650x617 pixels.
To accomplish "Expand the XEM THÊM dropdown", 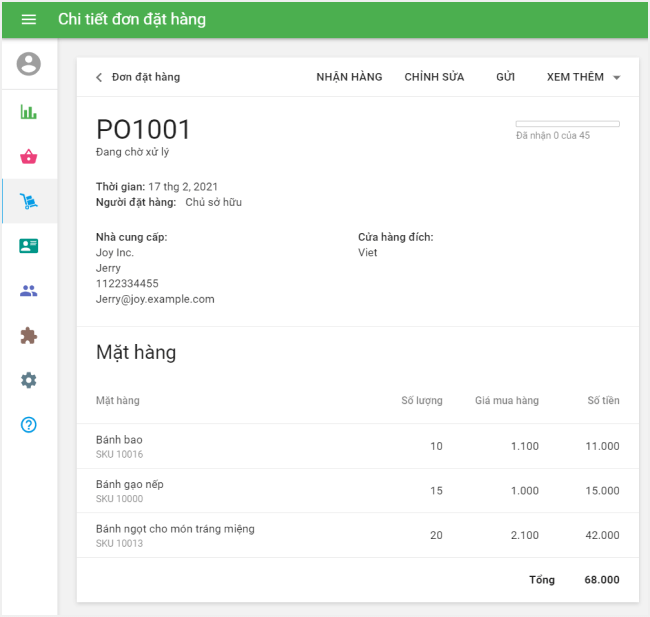I will pos(584,77).
